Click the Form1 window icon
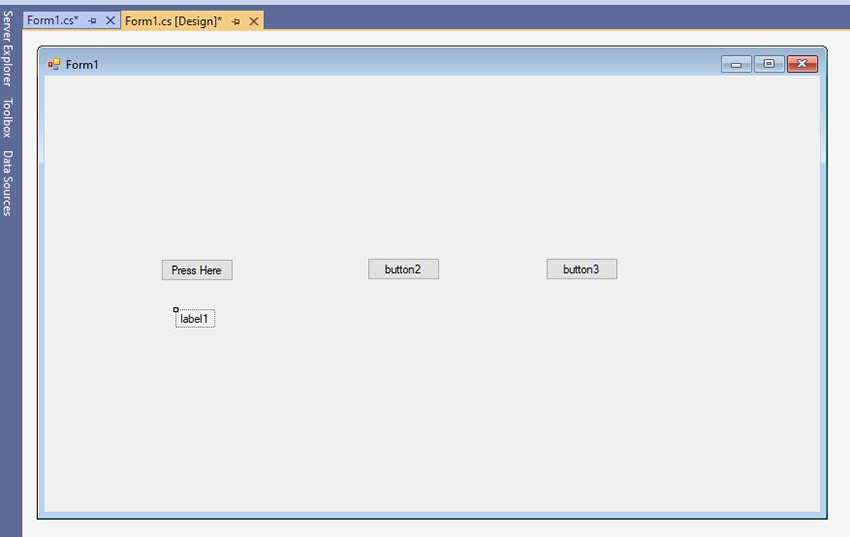This screenshot has height=537, width=850. [54, 64]
